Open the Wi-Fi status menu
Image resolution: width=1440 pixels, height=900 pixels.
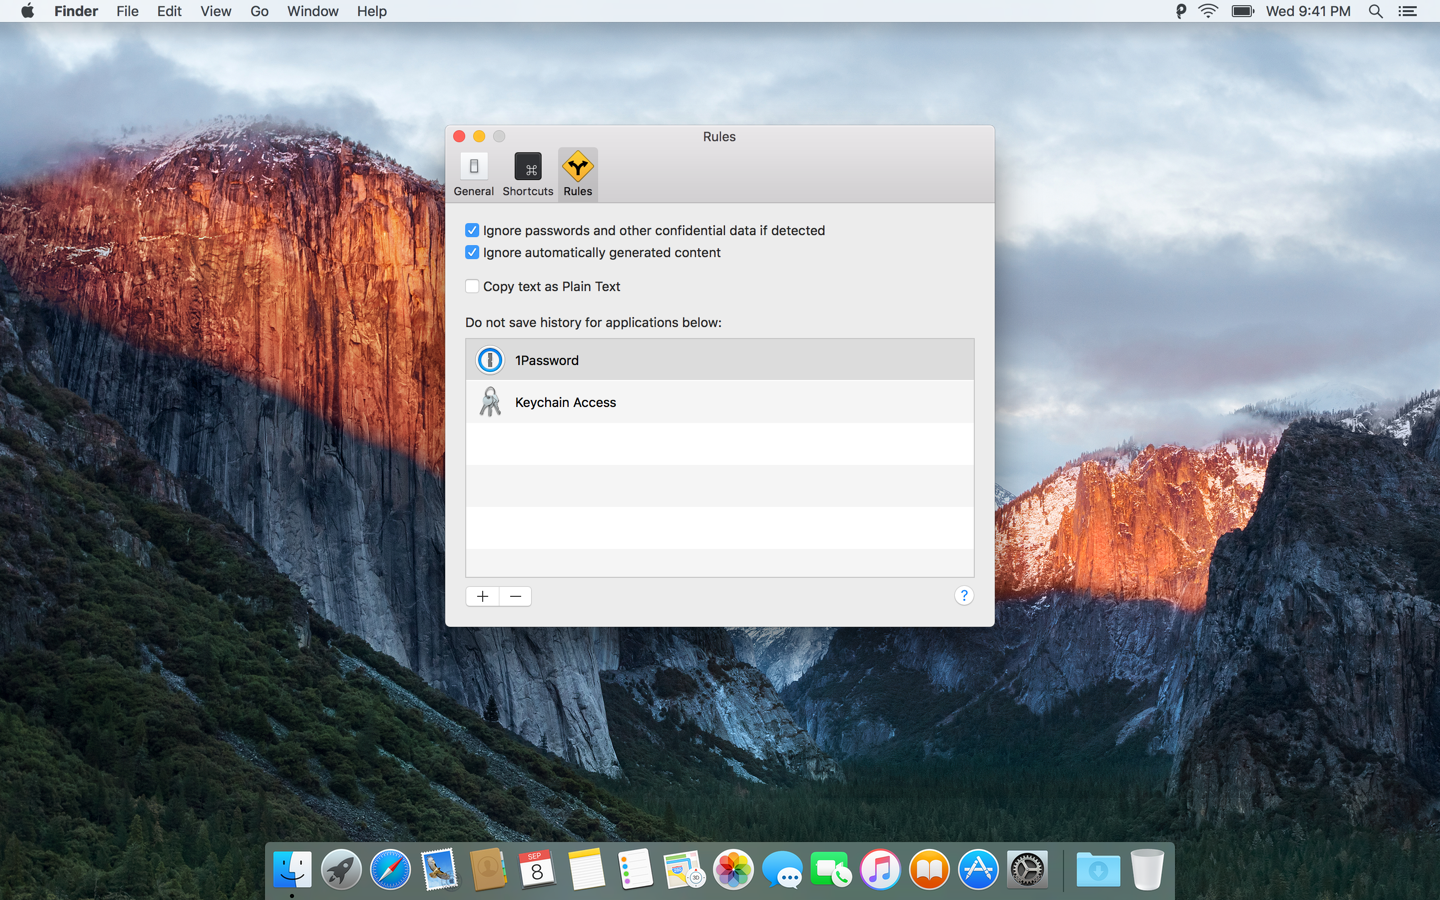click(1208, 11)
